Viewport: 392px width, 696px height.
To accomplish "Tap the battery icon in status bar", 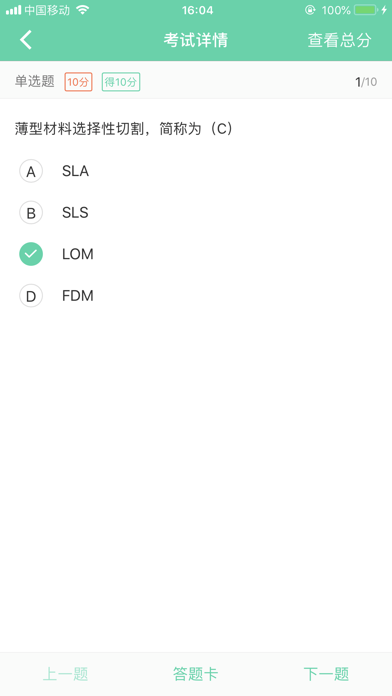I will [365, 10].
